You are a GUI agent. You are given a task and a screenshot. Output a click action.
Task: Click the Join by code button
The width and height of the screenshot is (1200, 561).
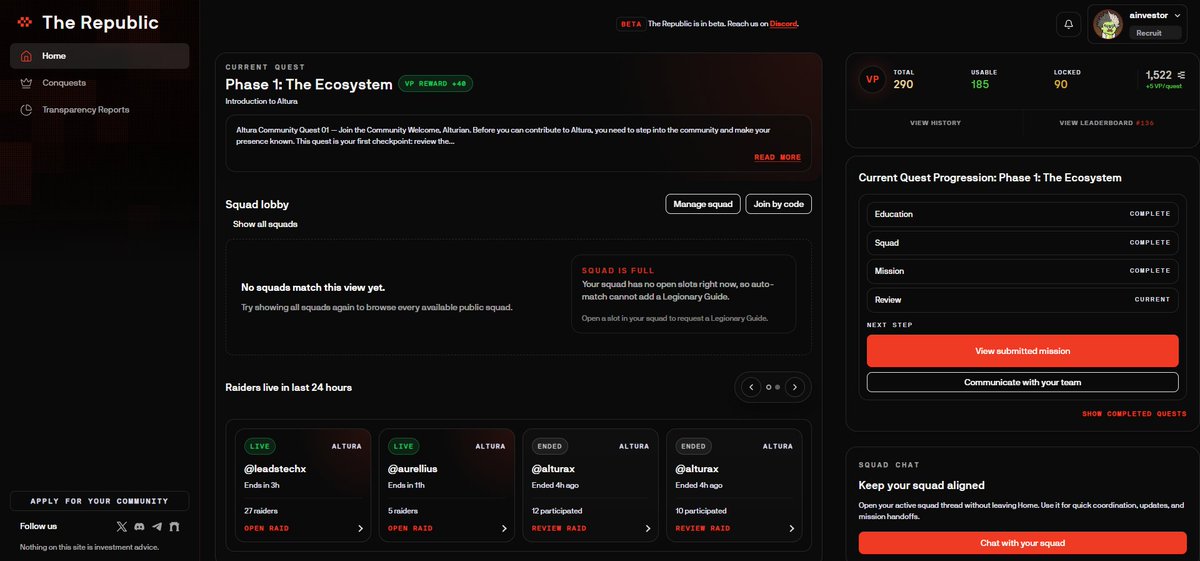coord(778,204)
